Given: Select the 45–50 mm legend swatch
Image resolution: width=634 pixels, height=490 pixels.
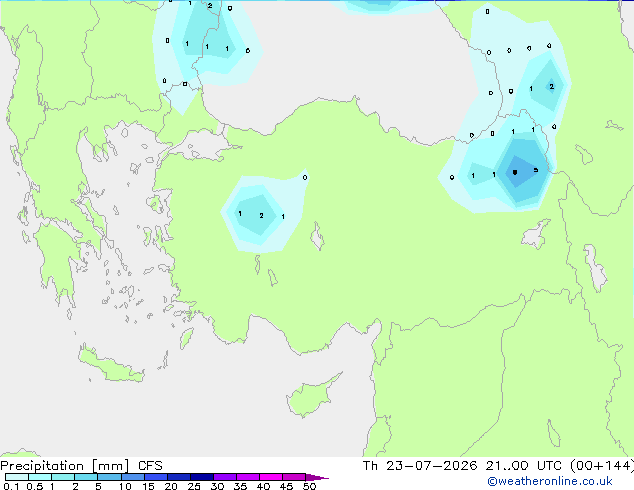Looking at the screenshot, I should tap(294, 477).
